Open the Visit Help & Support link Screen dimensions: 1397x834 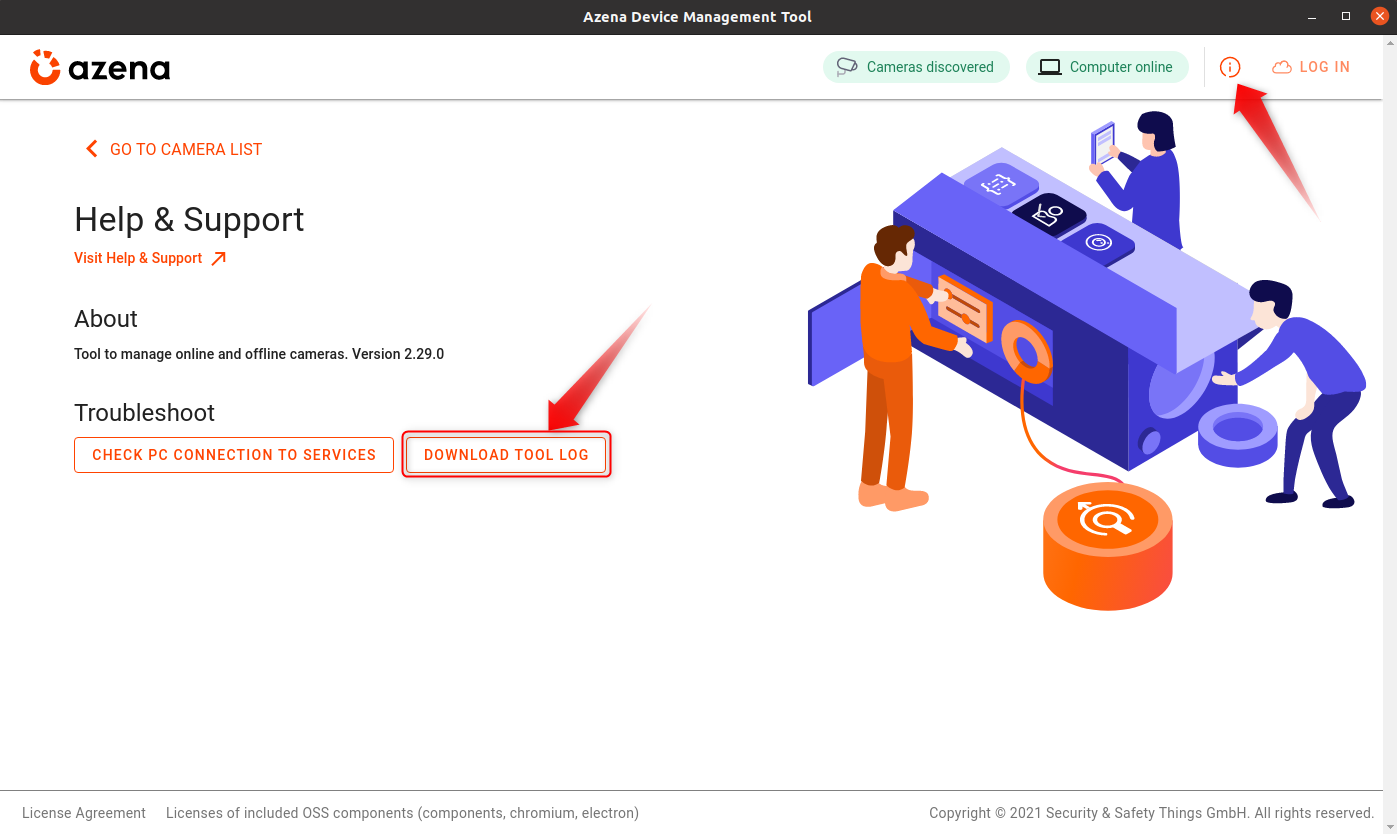coord(138,258)
